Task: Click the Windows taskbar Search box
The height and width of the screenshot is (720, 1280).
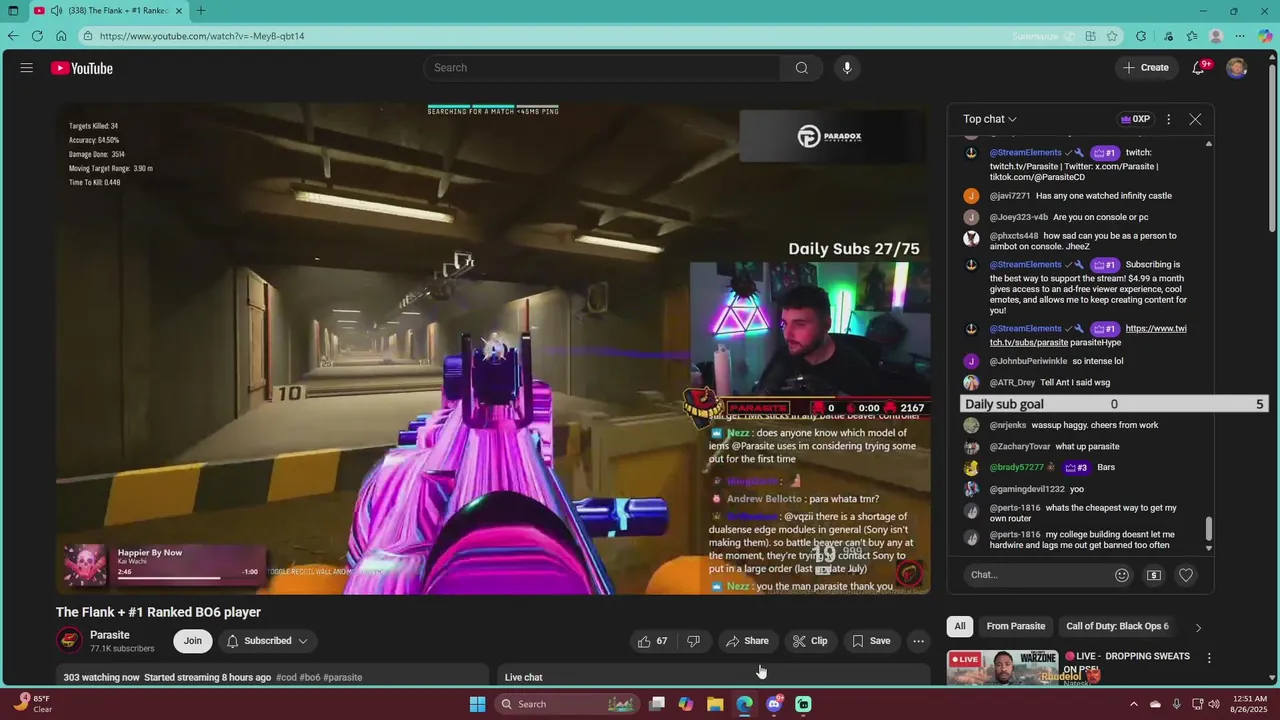Action: point(567,704)
